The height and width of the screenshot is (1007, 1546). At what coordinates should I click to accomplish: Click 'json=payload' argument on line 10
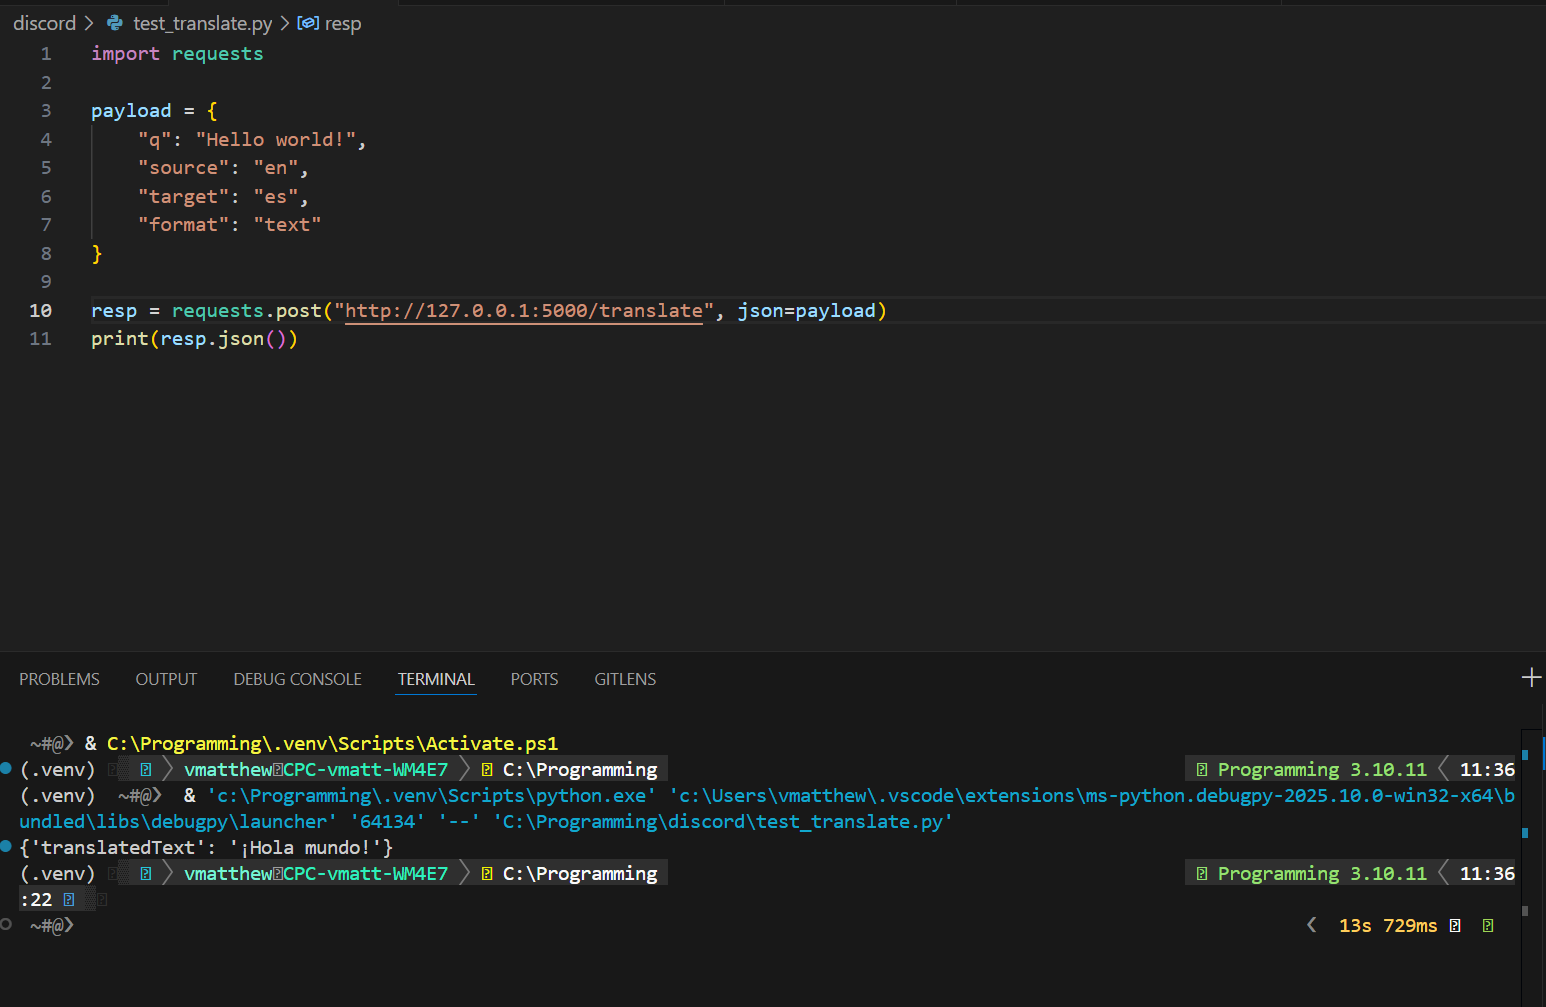(806, 311)
